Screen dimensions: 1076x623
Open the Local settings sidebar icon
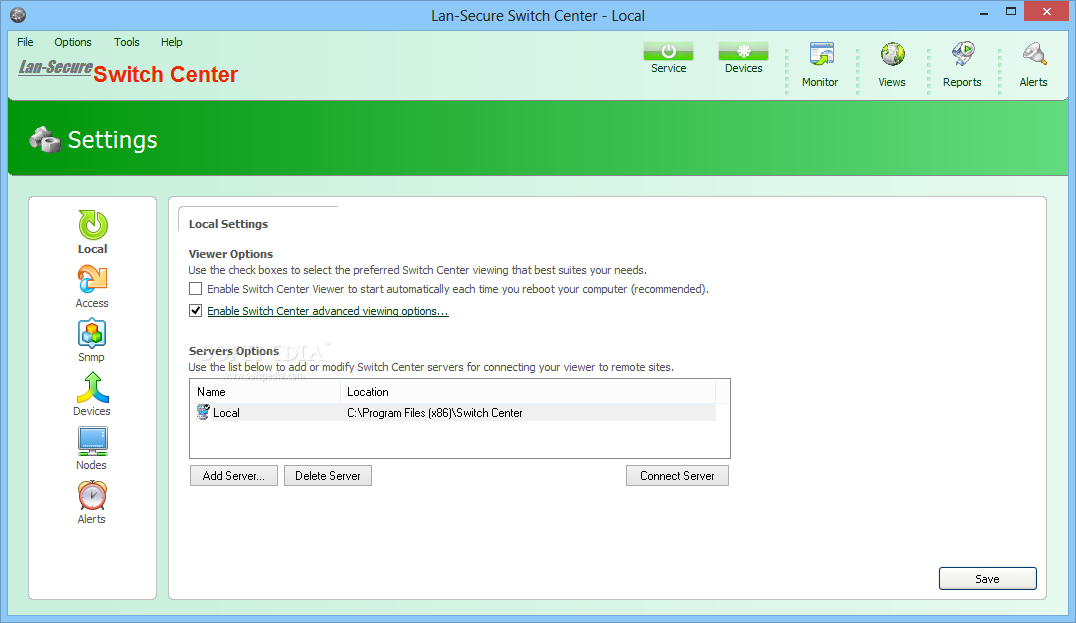coord(93,225)
